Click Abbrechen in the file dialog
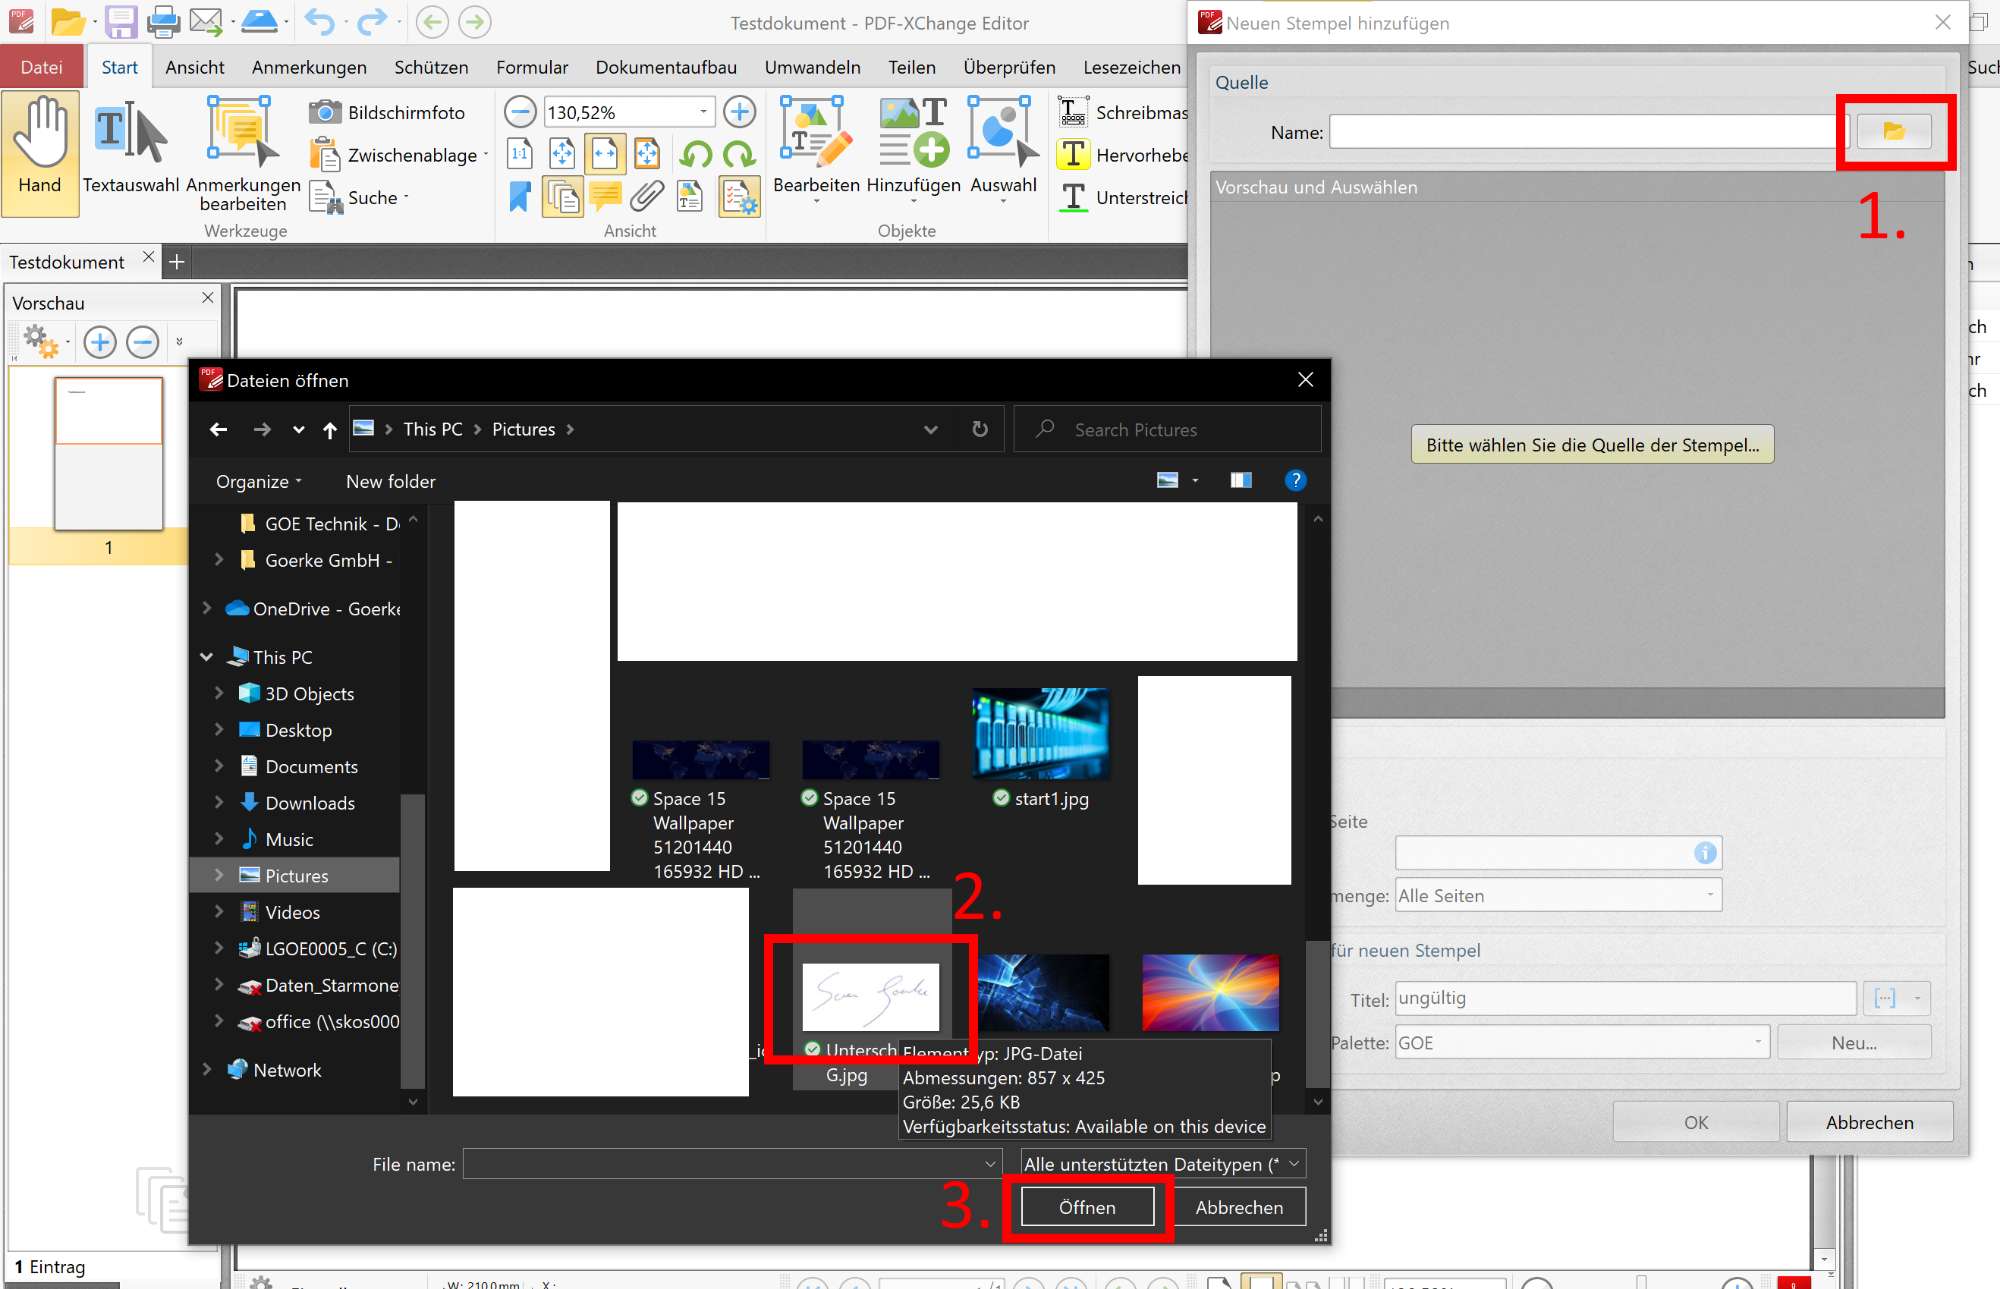This screenshot has width=2000, height=1289. [1239, 1207]
